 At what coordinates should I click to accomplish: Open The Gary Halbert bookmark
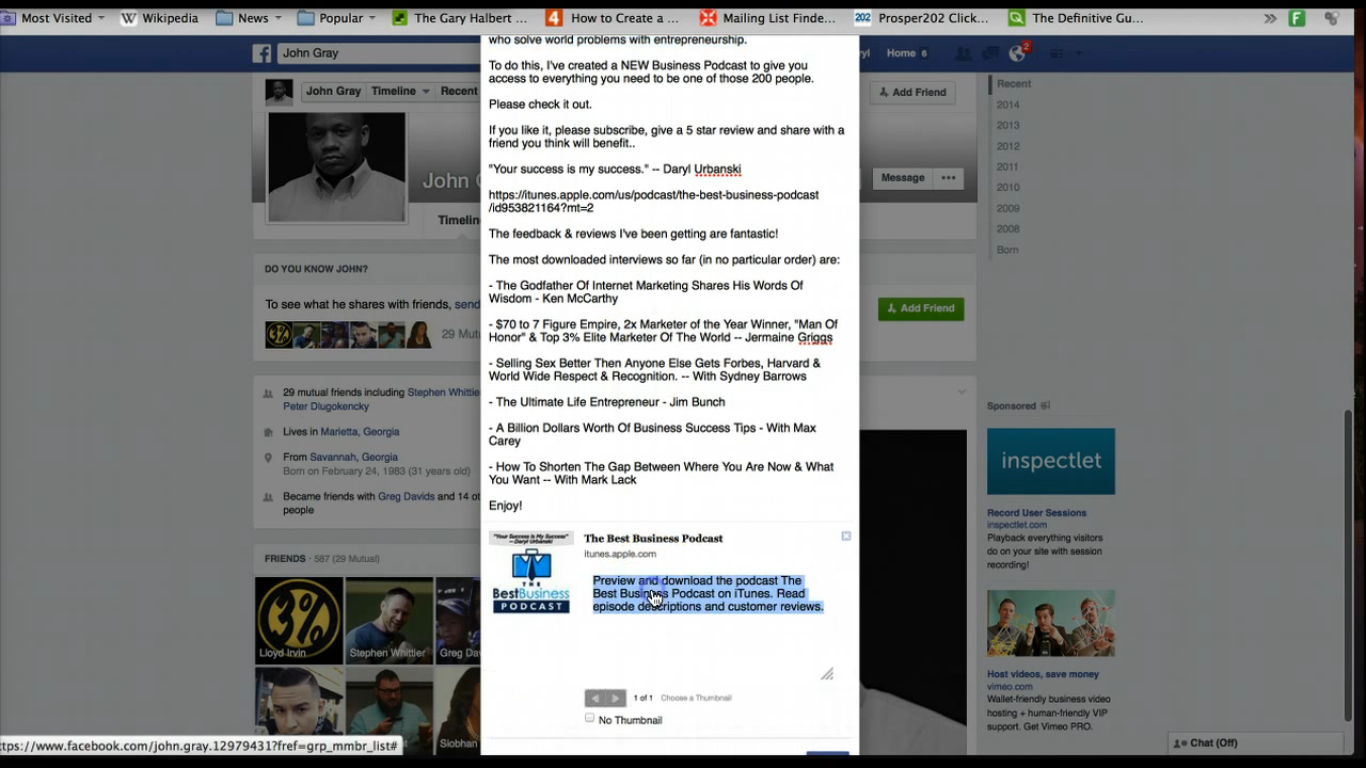tap(460, 18)
